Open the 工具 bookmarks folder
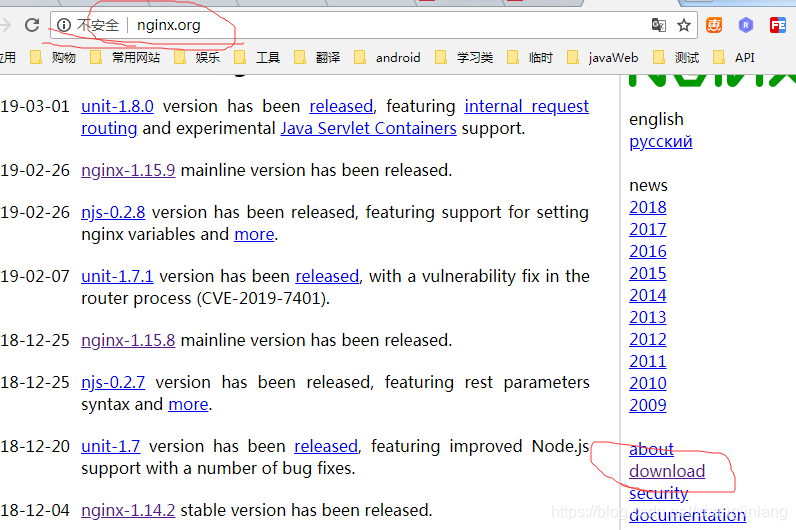Viewport: 796px width, 530px height. click(257, 57)
